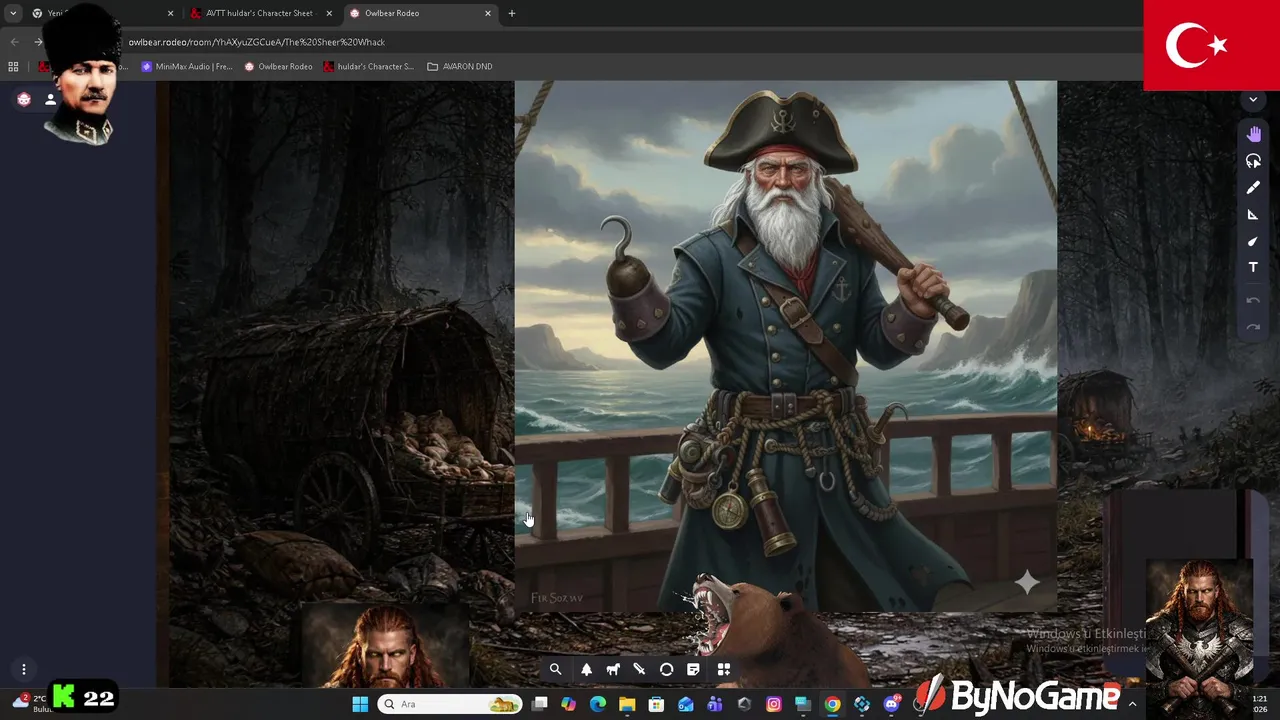Screen dimensions: 1280x720
Task: Open the Mounts horse icon
Action: tap(613, 670)
